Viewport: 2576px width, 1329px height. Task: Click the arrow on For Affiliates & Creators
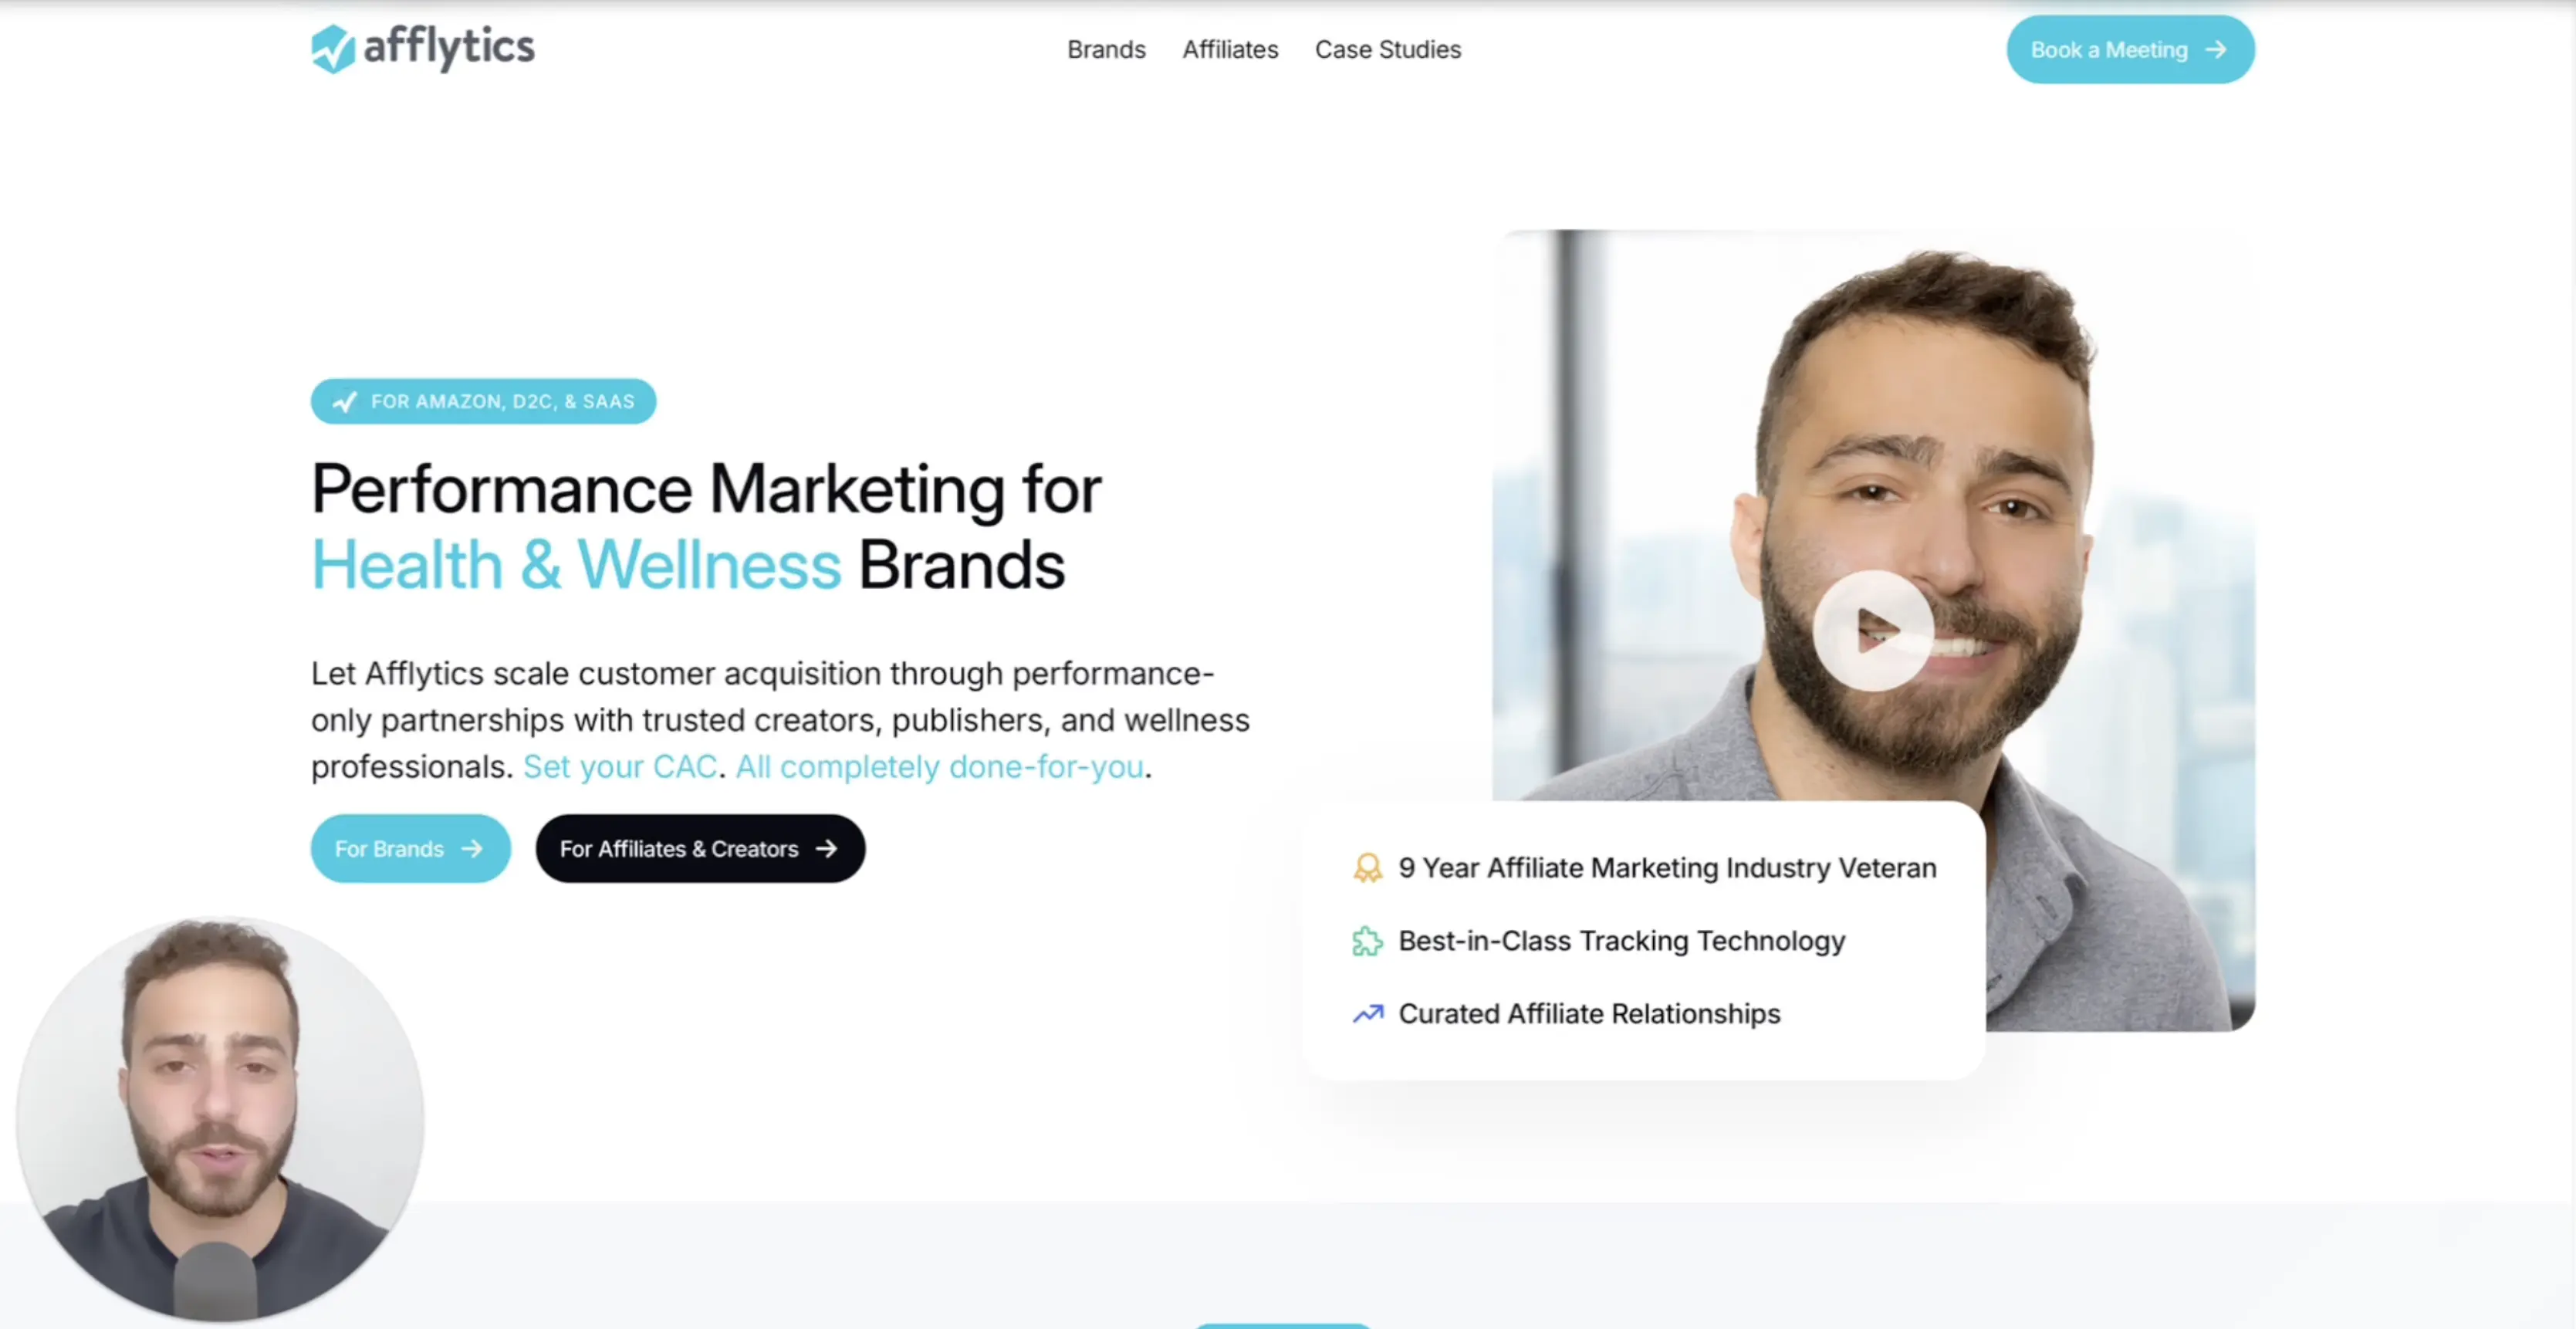point(826,848)
